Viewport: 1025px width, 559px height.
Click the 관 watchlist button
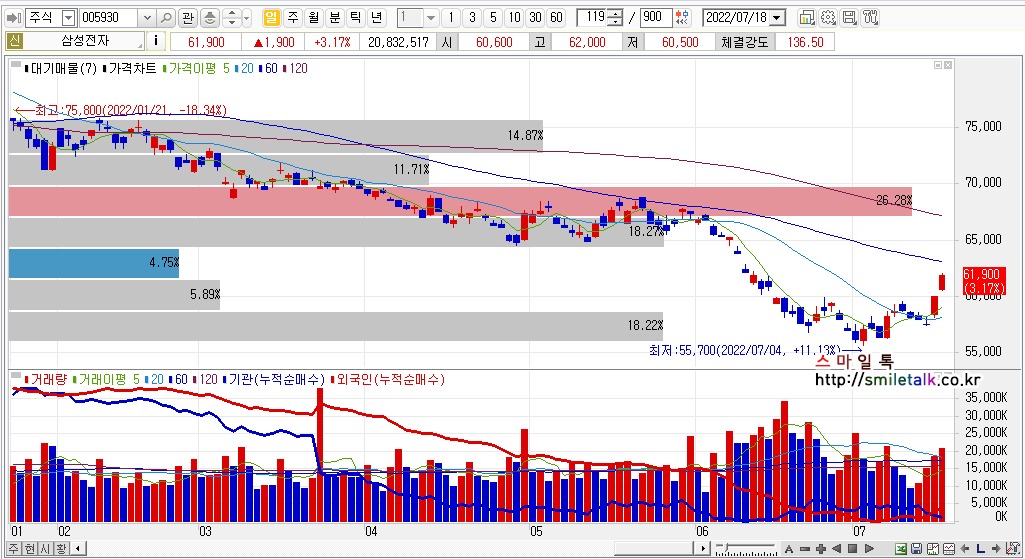pyautogui.click(x=188, y=18)
